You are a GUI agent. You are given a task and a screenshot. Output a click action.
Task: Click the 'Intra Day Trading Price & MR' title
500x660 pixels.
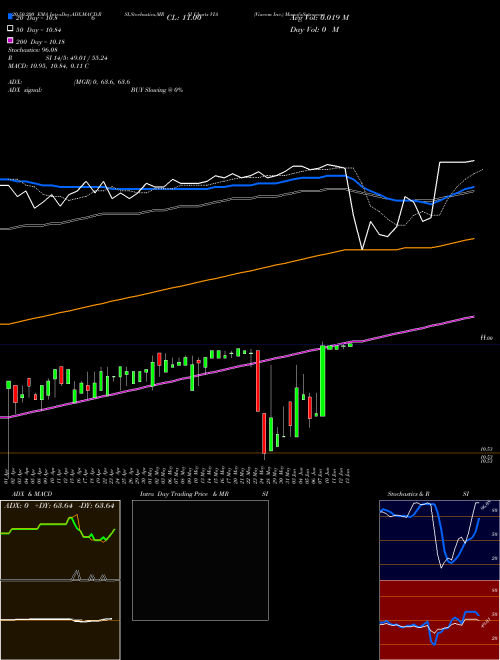point(184,494)
